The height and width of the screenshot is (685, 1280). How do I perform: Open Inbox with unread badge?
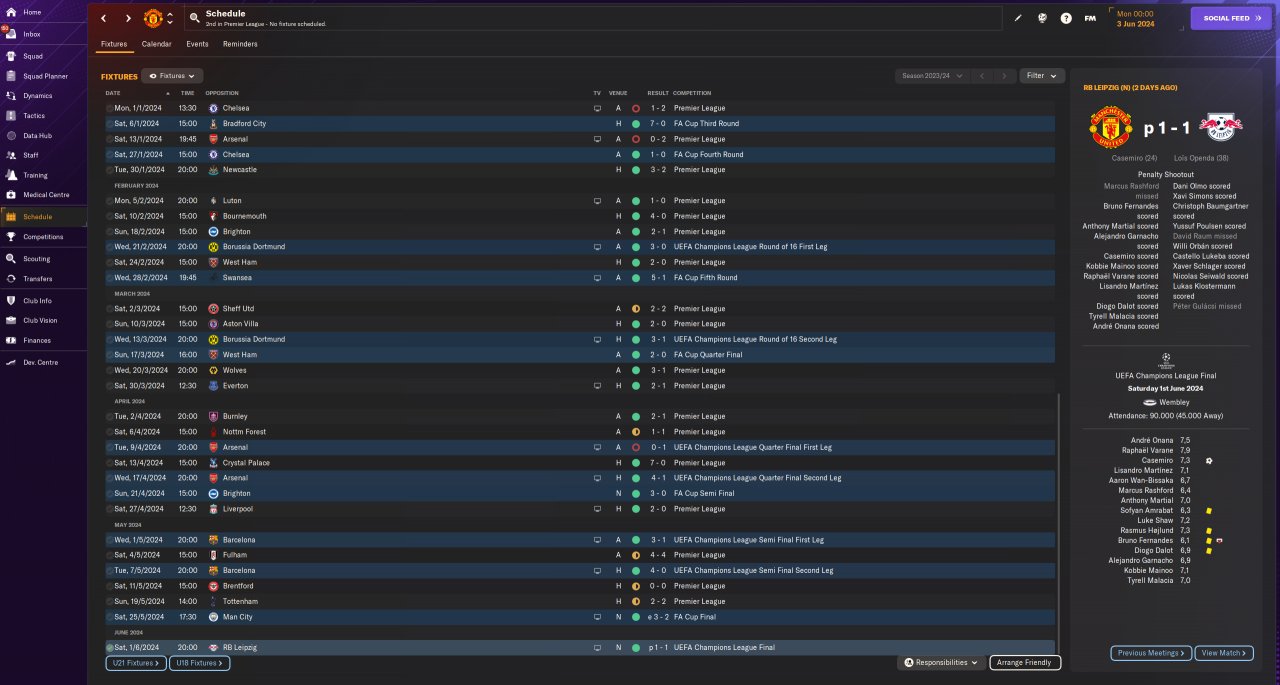click(x=11, y=34)
